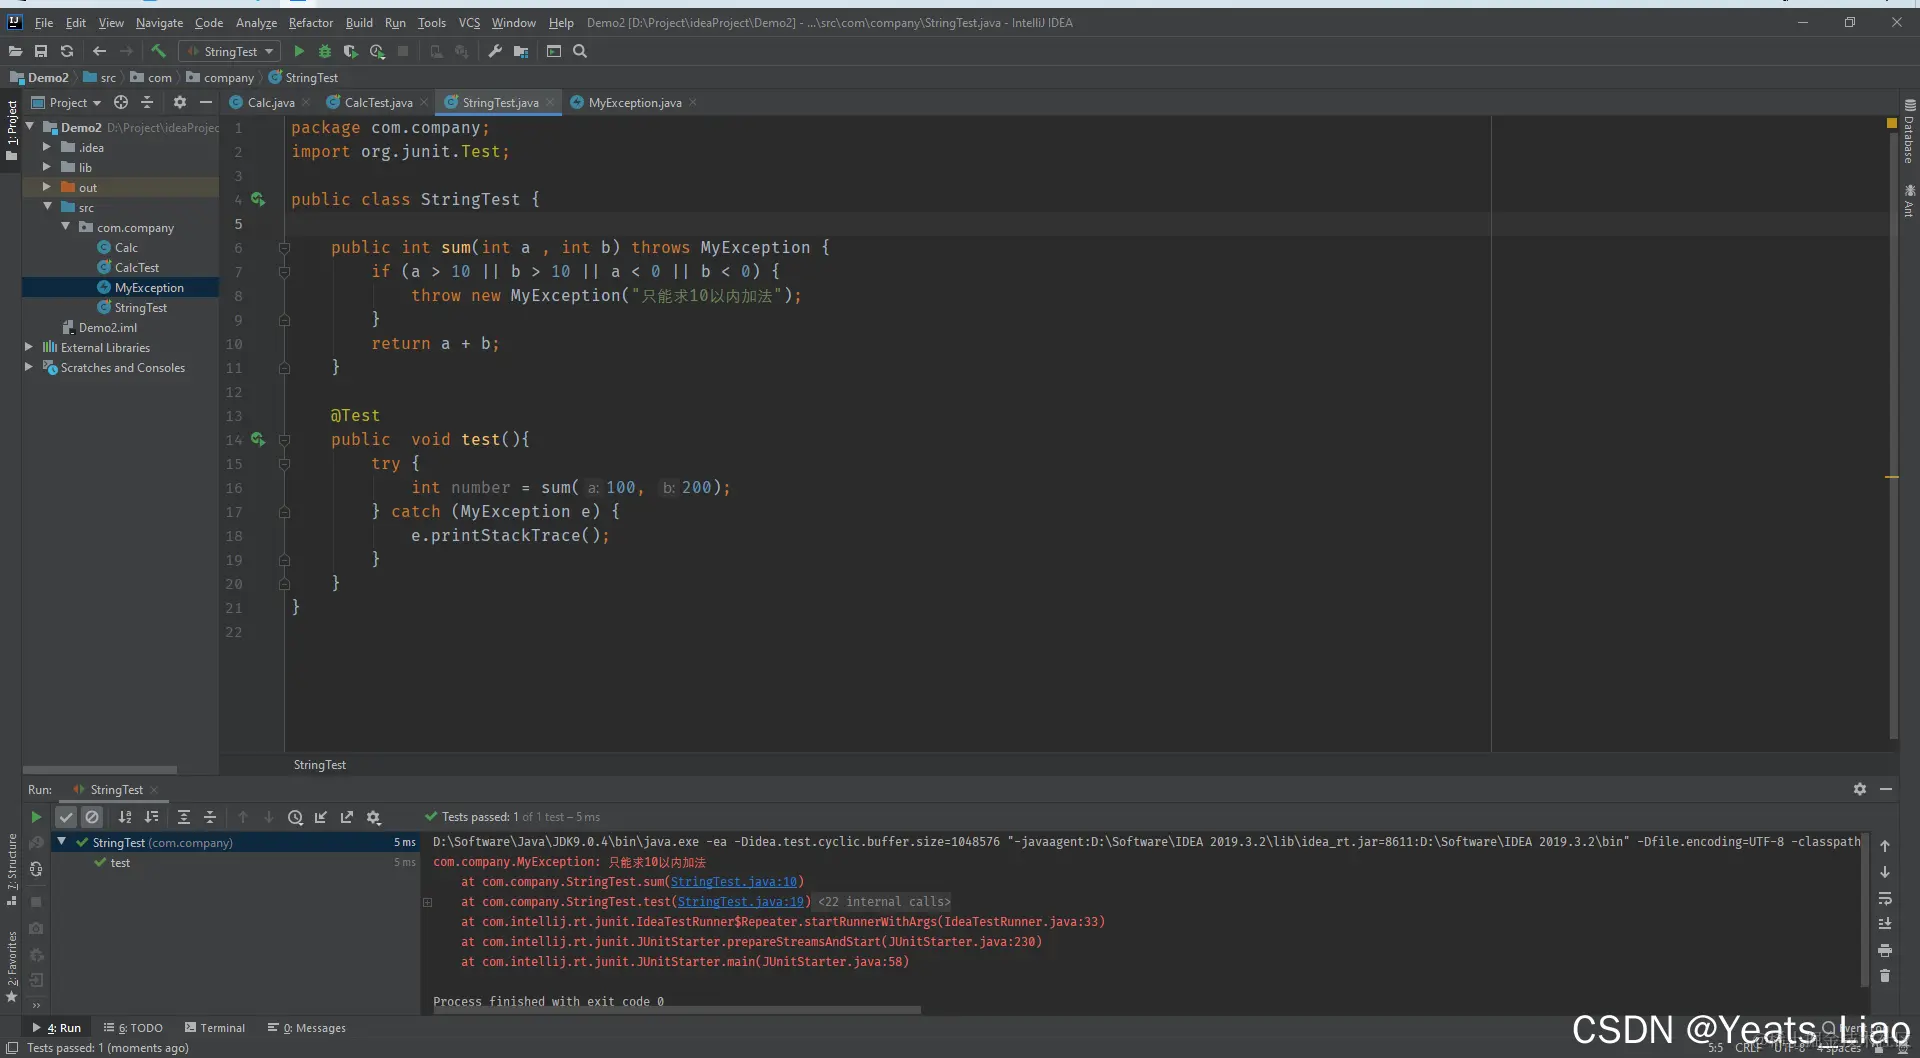The image size is (1920, 1058).
Task: Click the Search Everywhere magnifier icon
Action: coord(580,51)
